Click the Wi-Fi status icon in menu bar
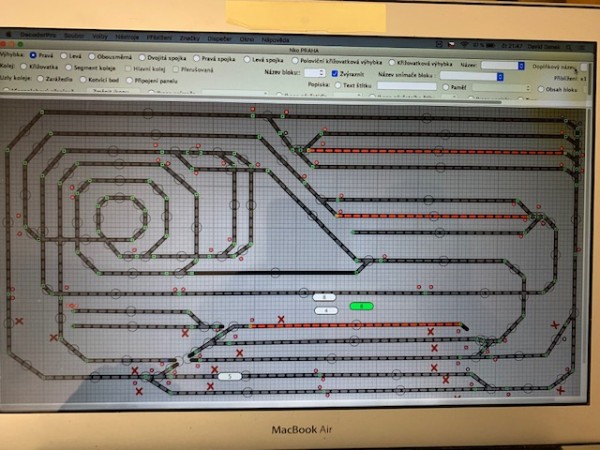 tap(464, 45)
